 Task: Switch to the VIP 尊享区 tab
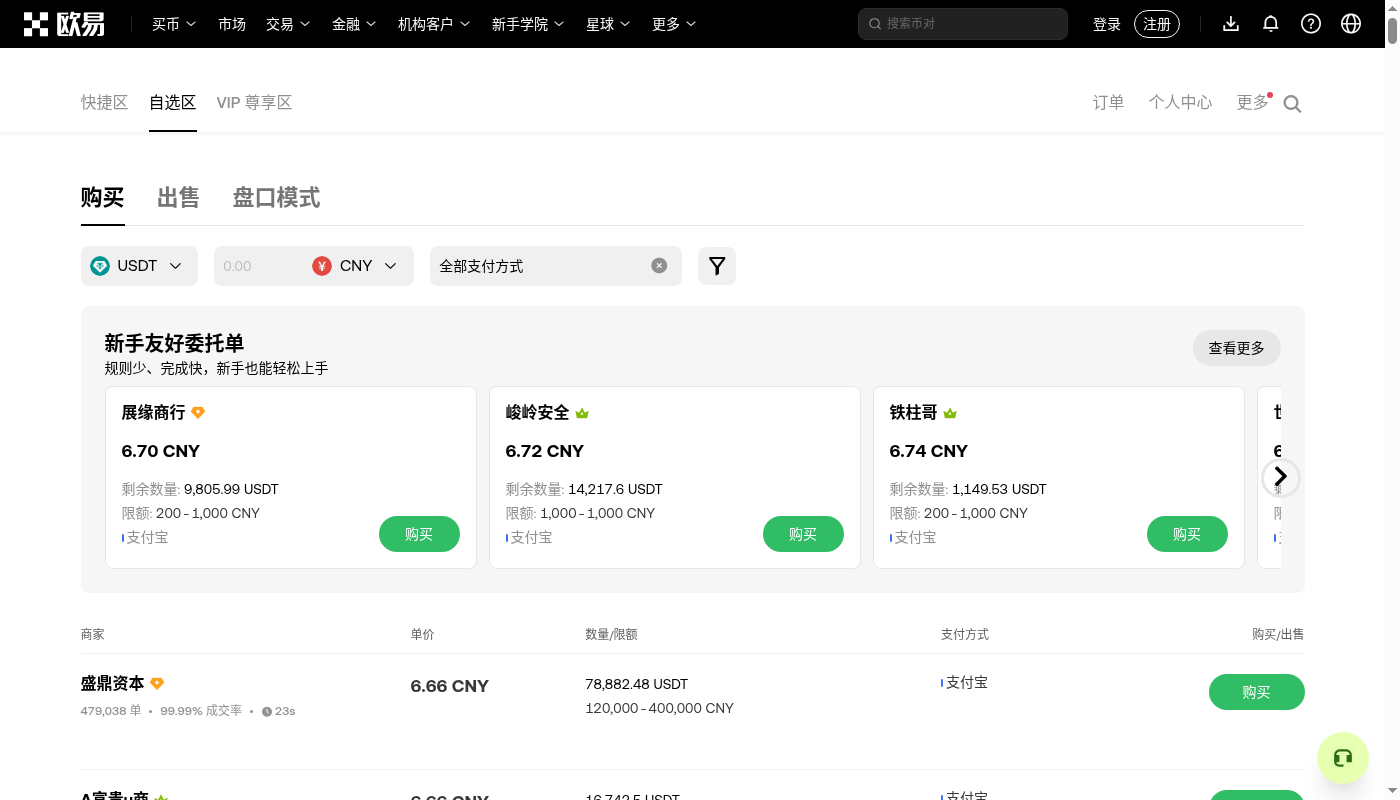click(254, 102)
